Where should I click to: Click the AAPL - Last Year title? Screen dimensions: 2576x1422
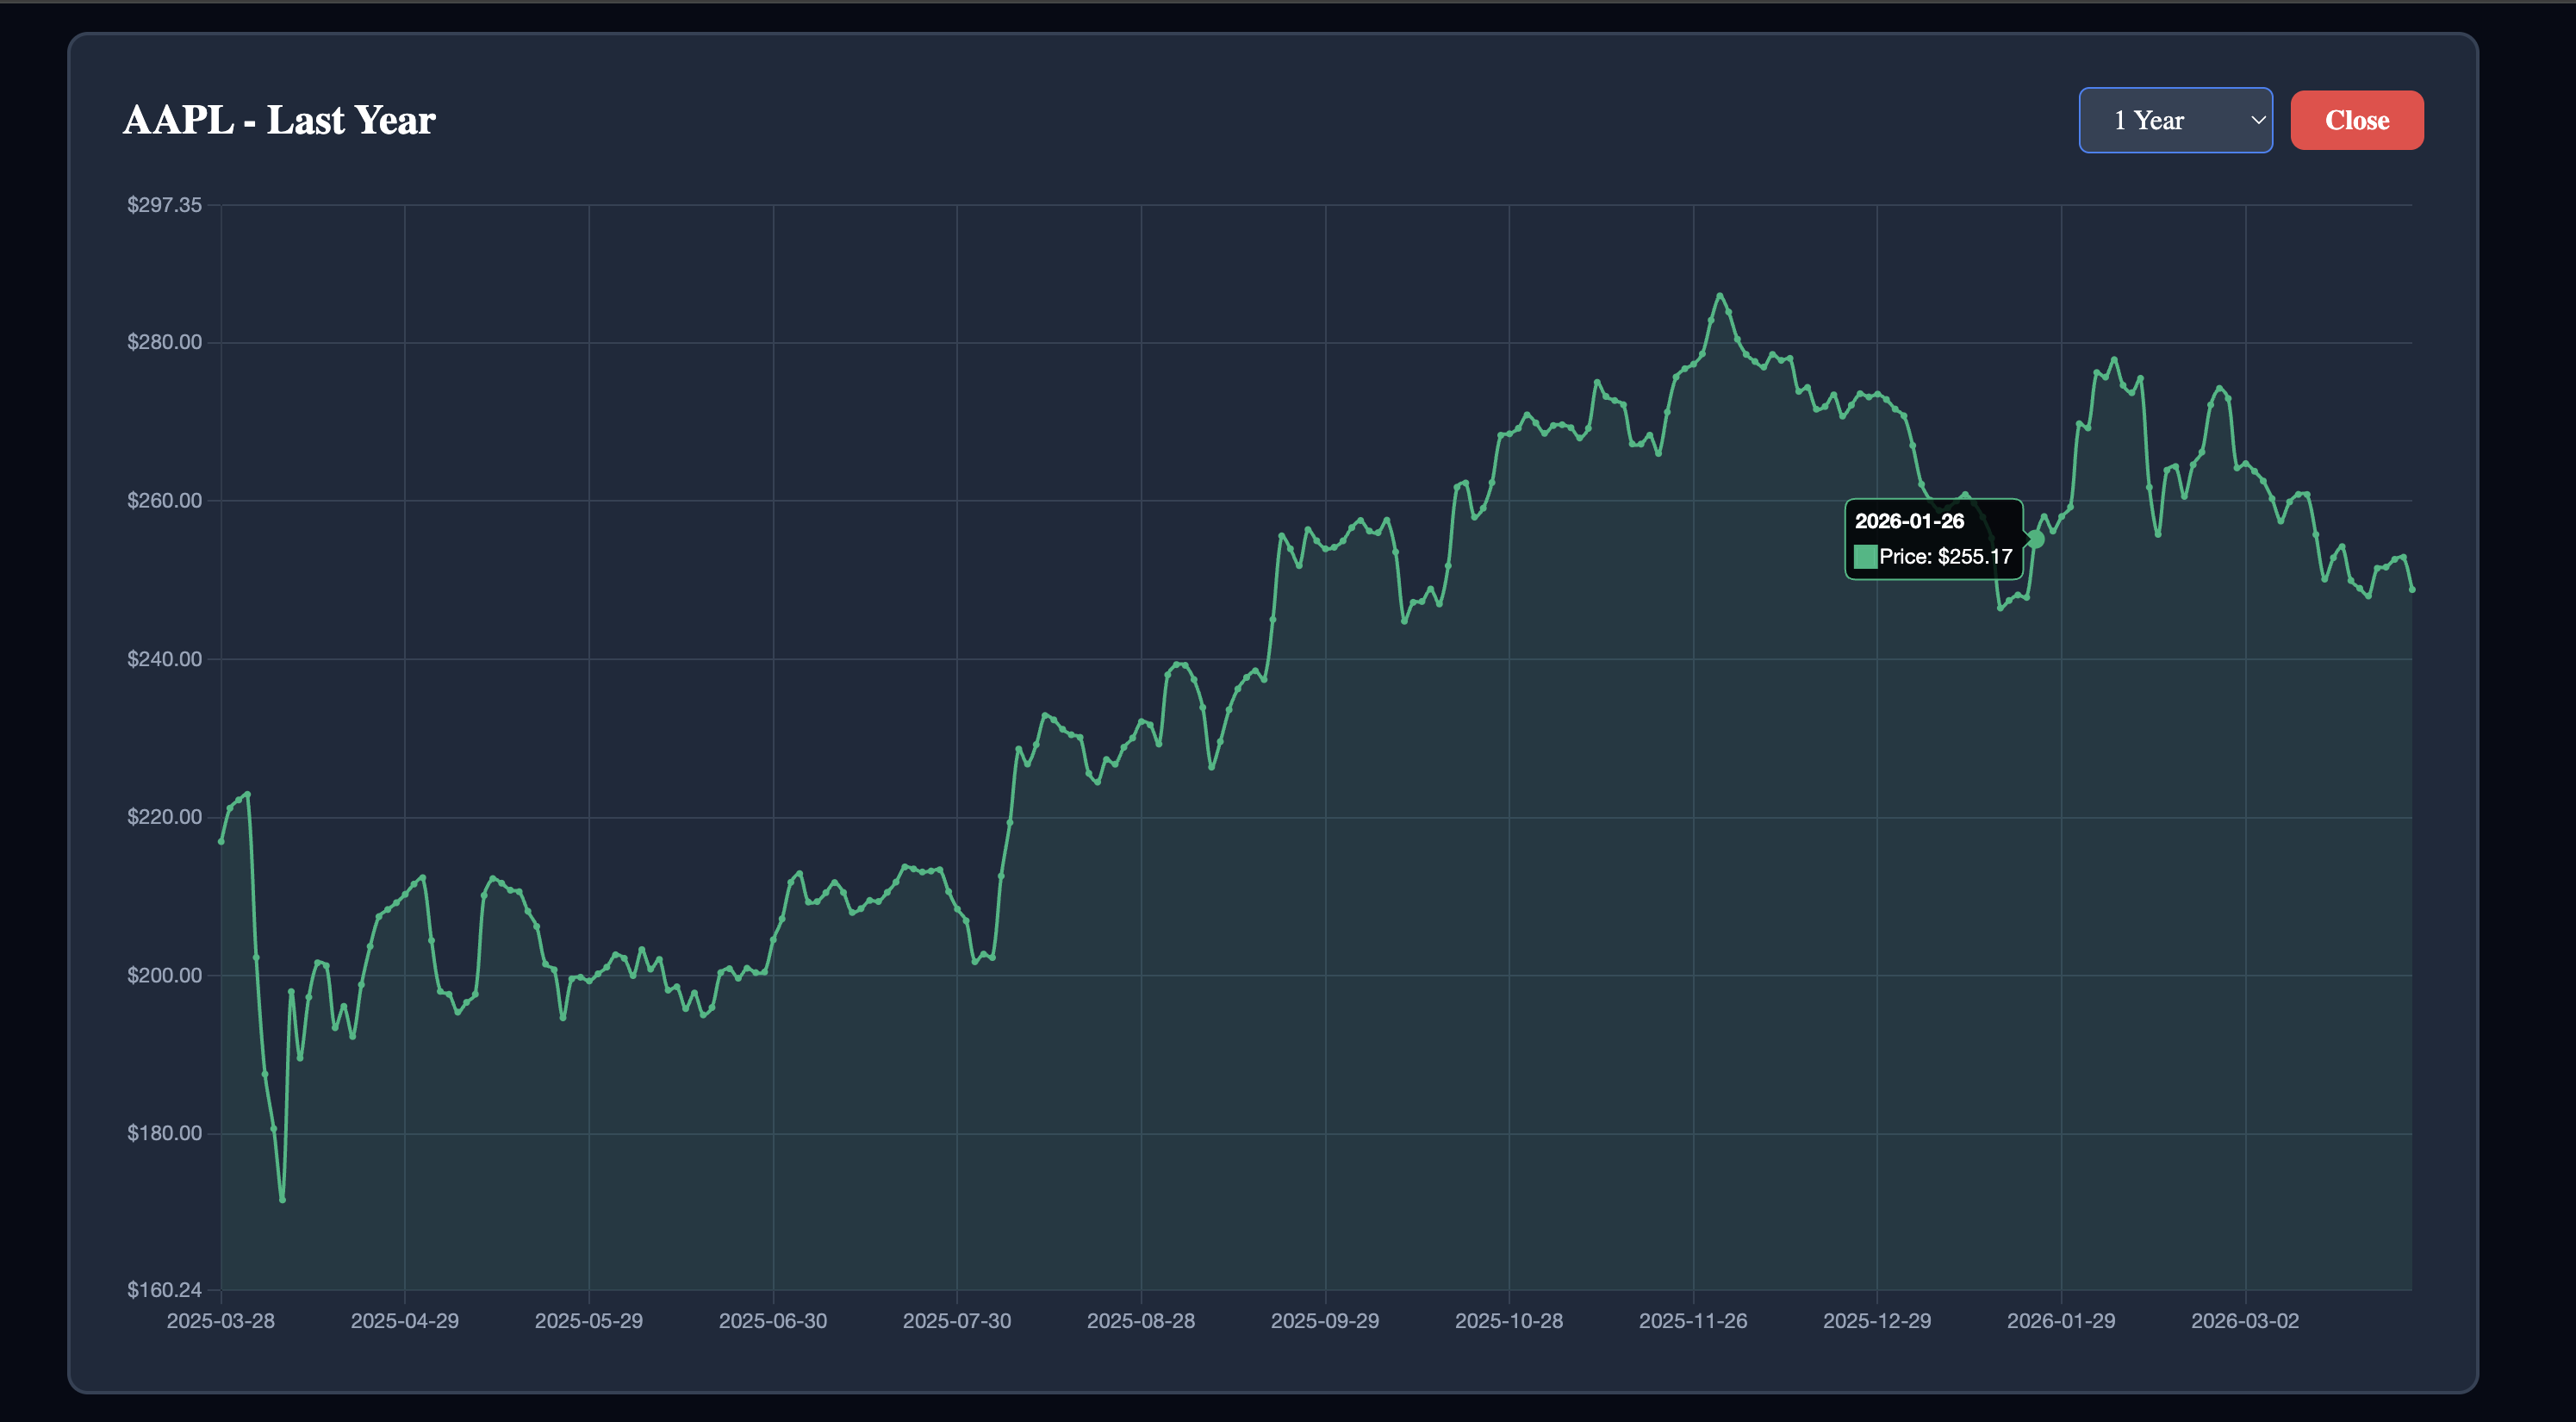tap(279, 120)
